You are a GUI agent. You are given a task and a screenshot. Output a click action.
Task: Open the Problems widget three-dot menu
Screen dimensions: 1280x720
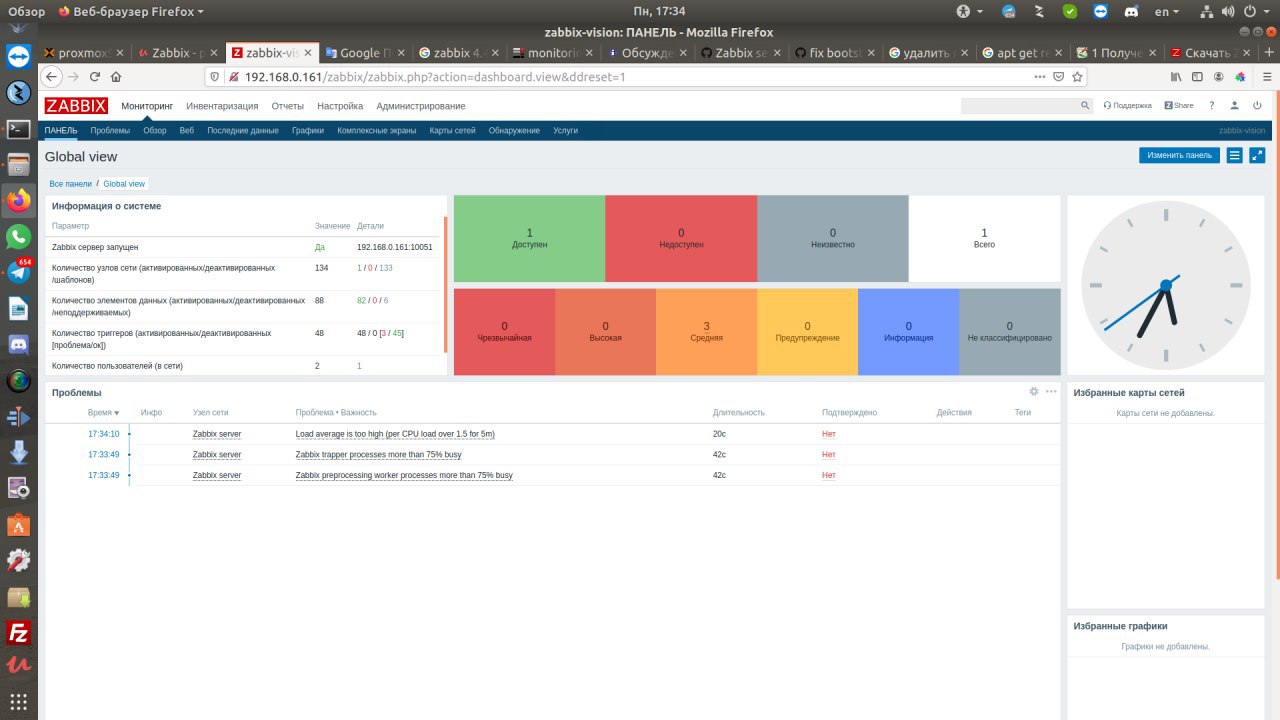click(1051, 392)
